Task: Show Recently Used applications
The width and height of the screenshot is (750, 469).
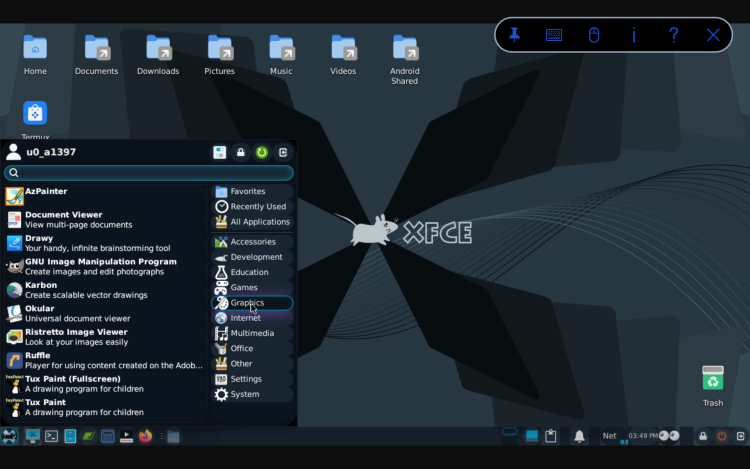Action: [x=252, y=207]
